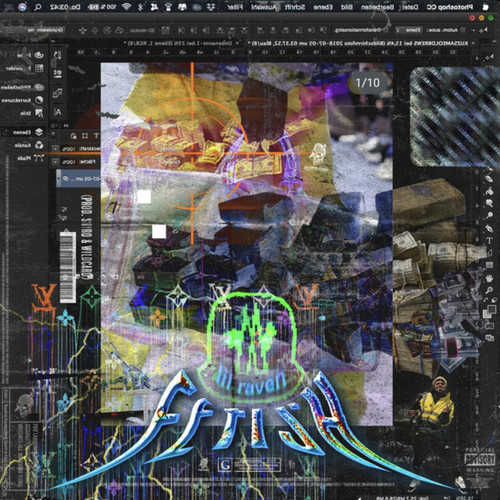The image size is (500, 500).
Task: Toggle the Transformationsstrg. checkbox
Action: pos(386,30)
